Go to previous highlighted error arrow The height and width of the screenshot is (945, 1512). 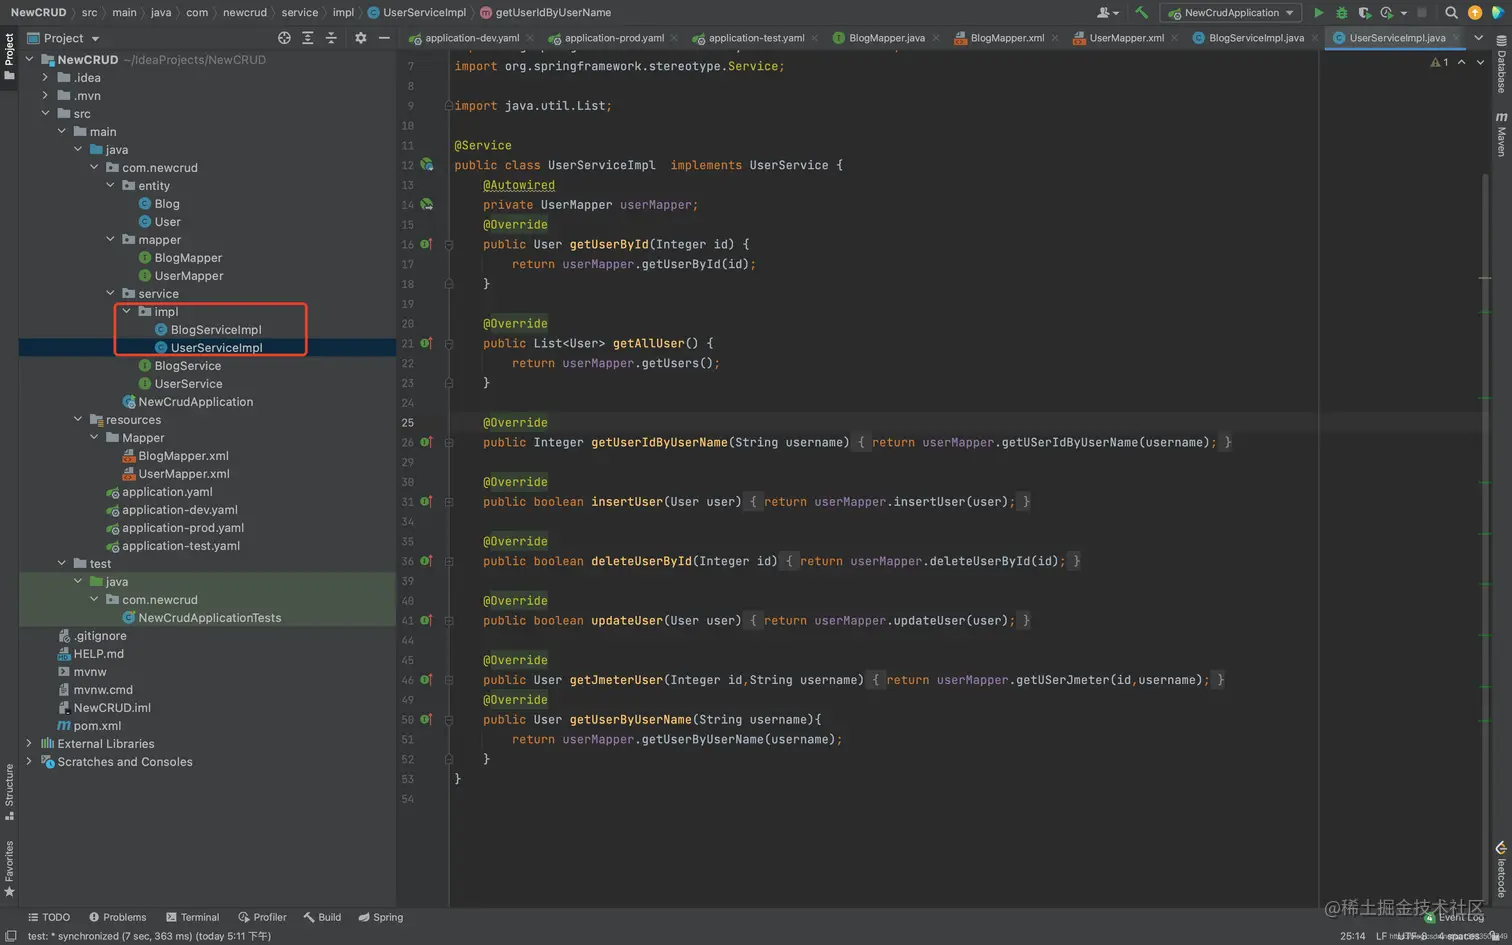click(x=1461, y=62)
